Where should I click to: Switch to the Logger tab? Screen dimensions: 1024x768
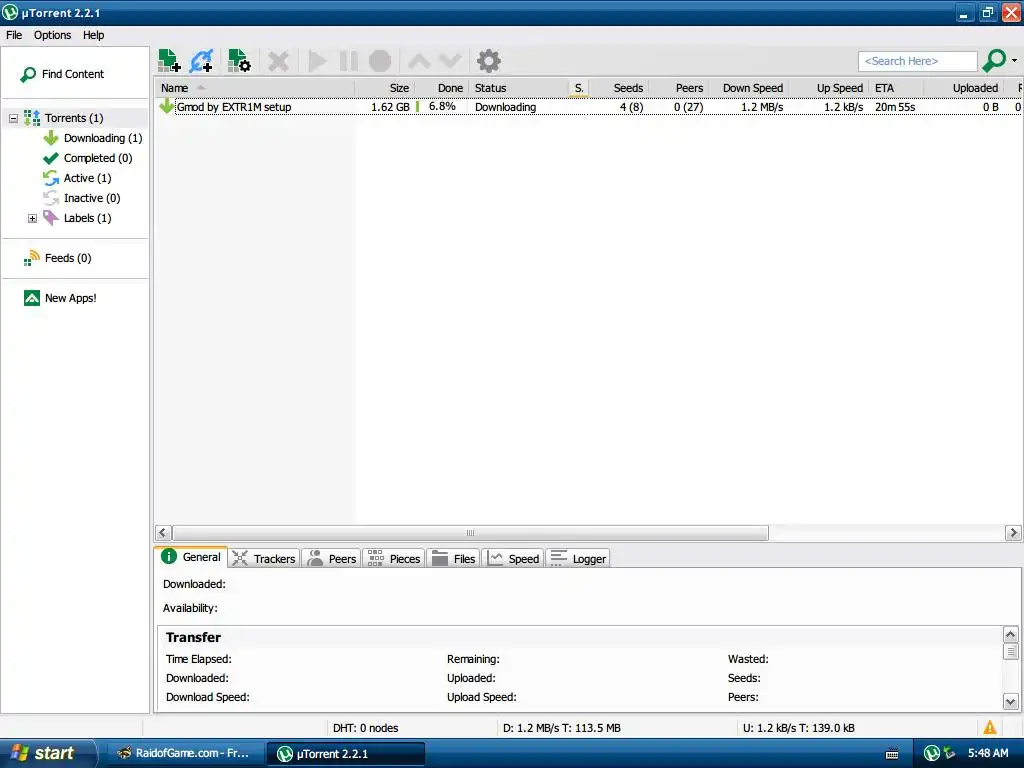(578, 559)
